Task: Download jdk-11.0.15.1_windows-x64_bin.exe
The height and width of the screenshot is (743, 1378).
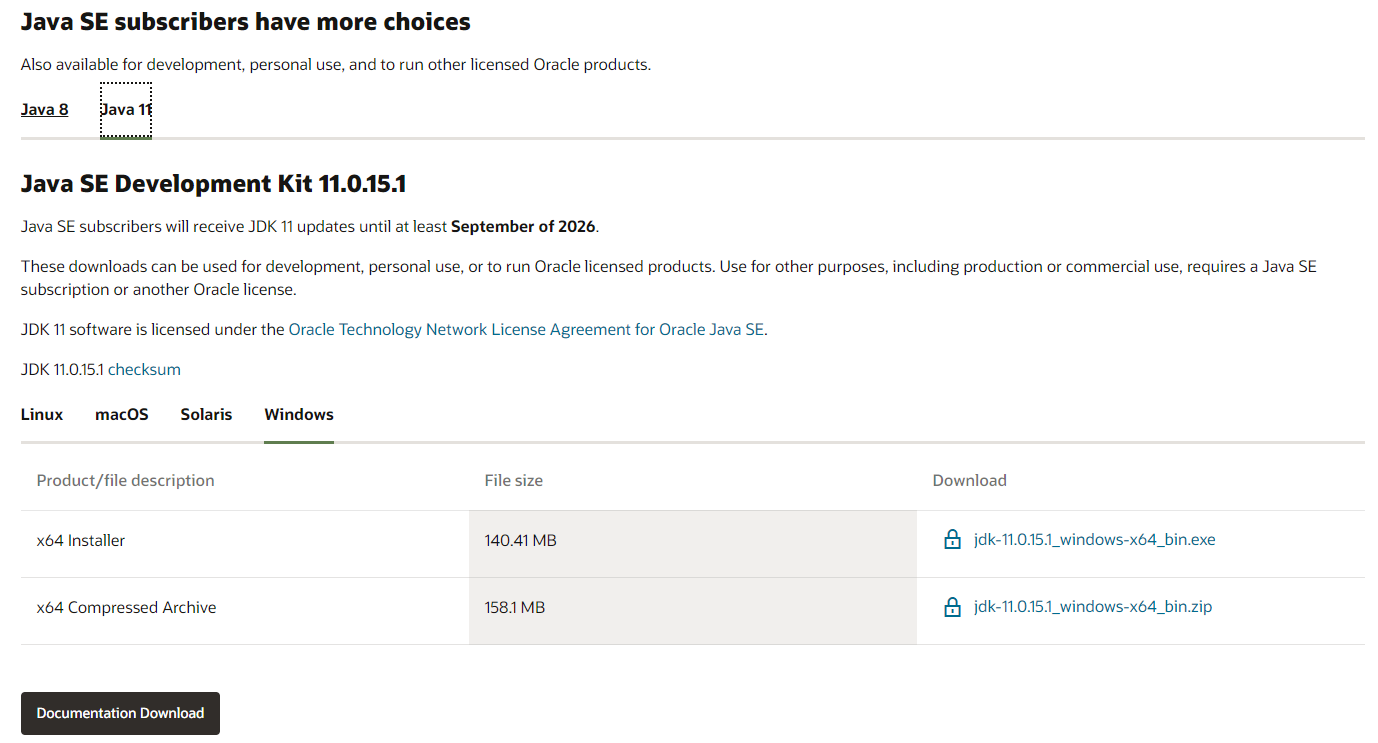Action: coord(1094,540)
